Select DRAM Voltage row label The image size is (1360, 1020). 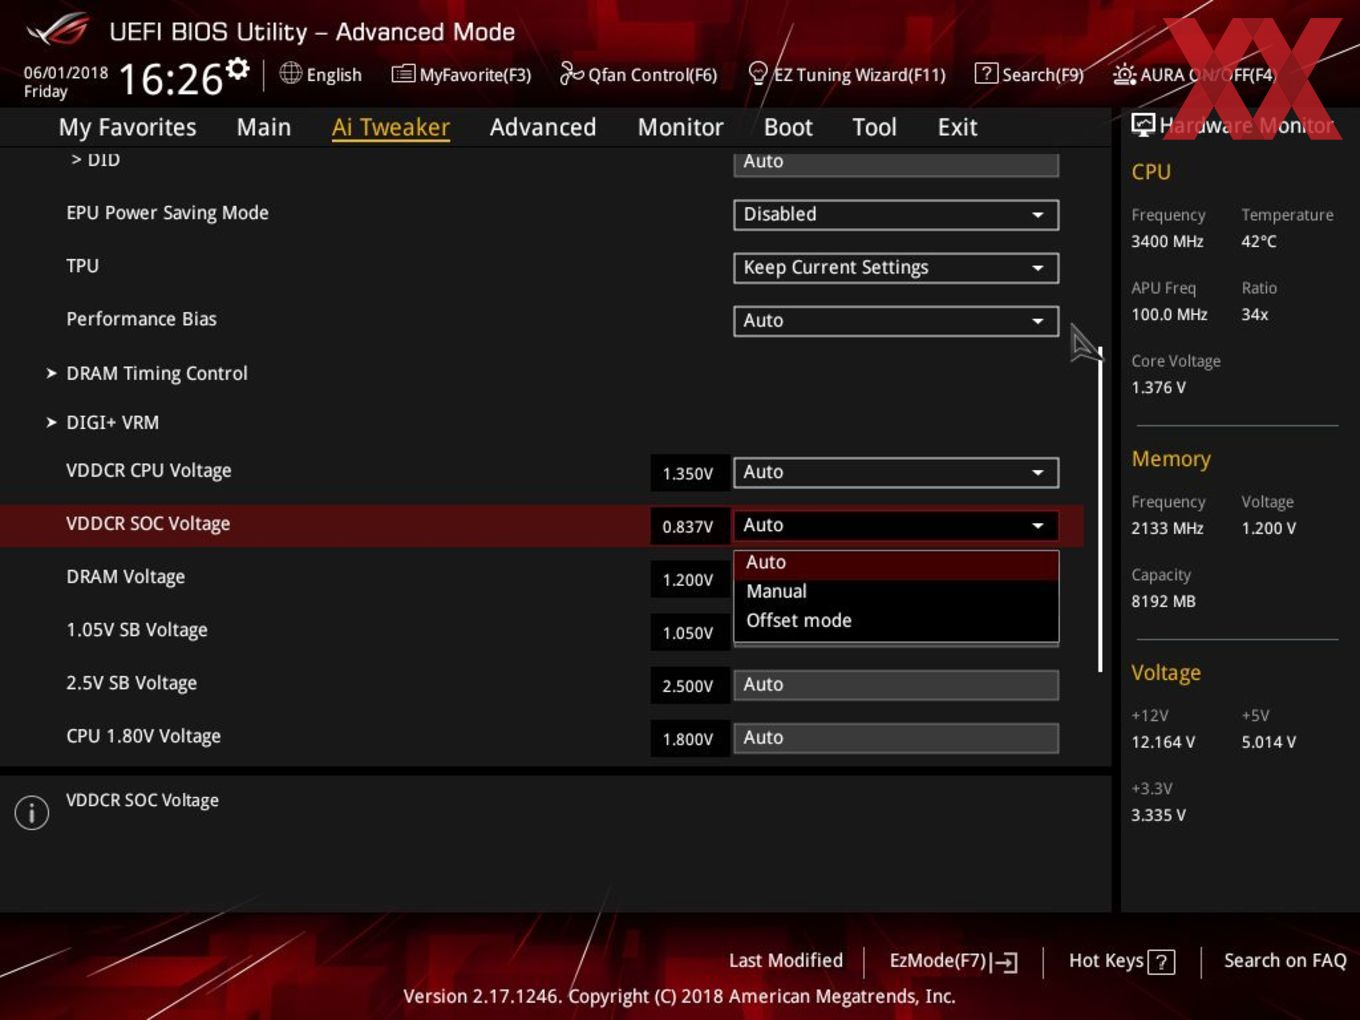[125, 577]
